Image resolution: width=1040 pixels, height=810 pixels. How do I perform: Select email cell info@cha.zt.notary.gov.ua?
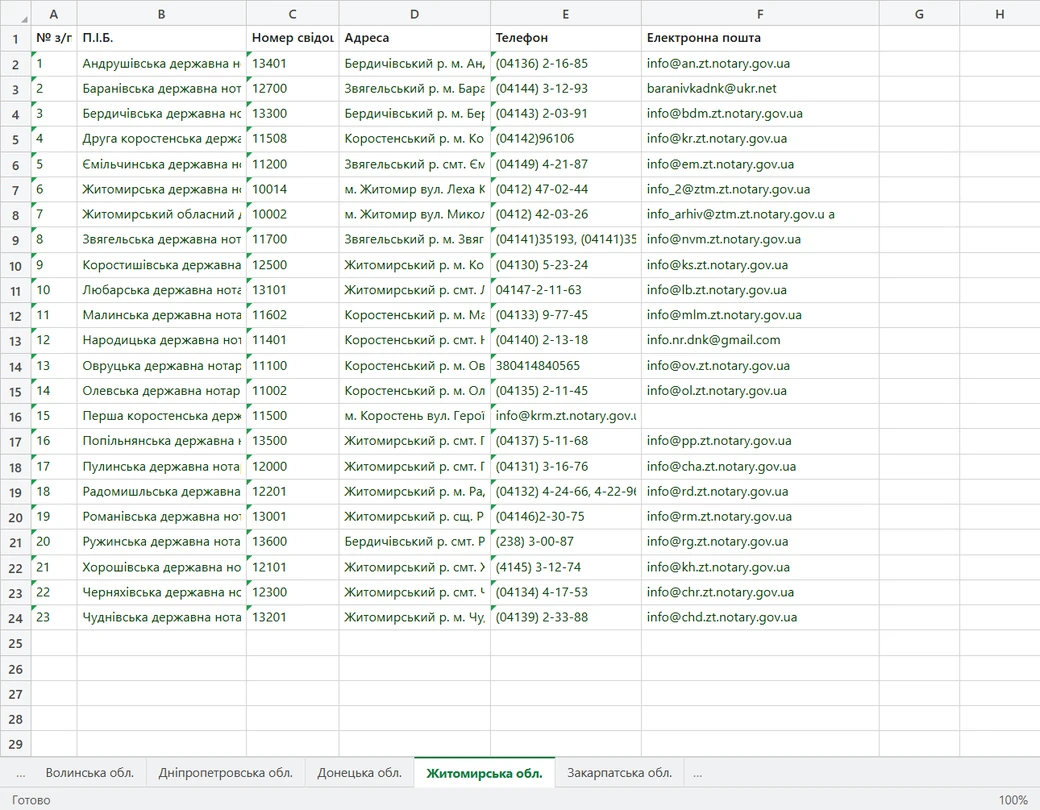point(760,466)
